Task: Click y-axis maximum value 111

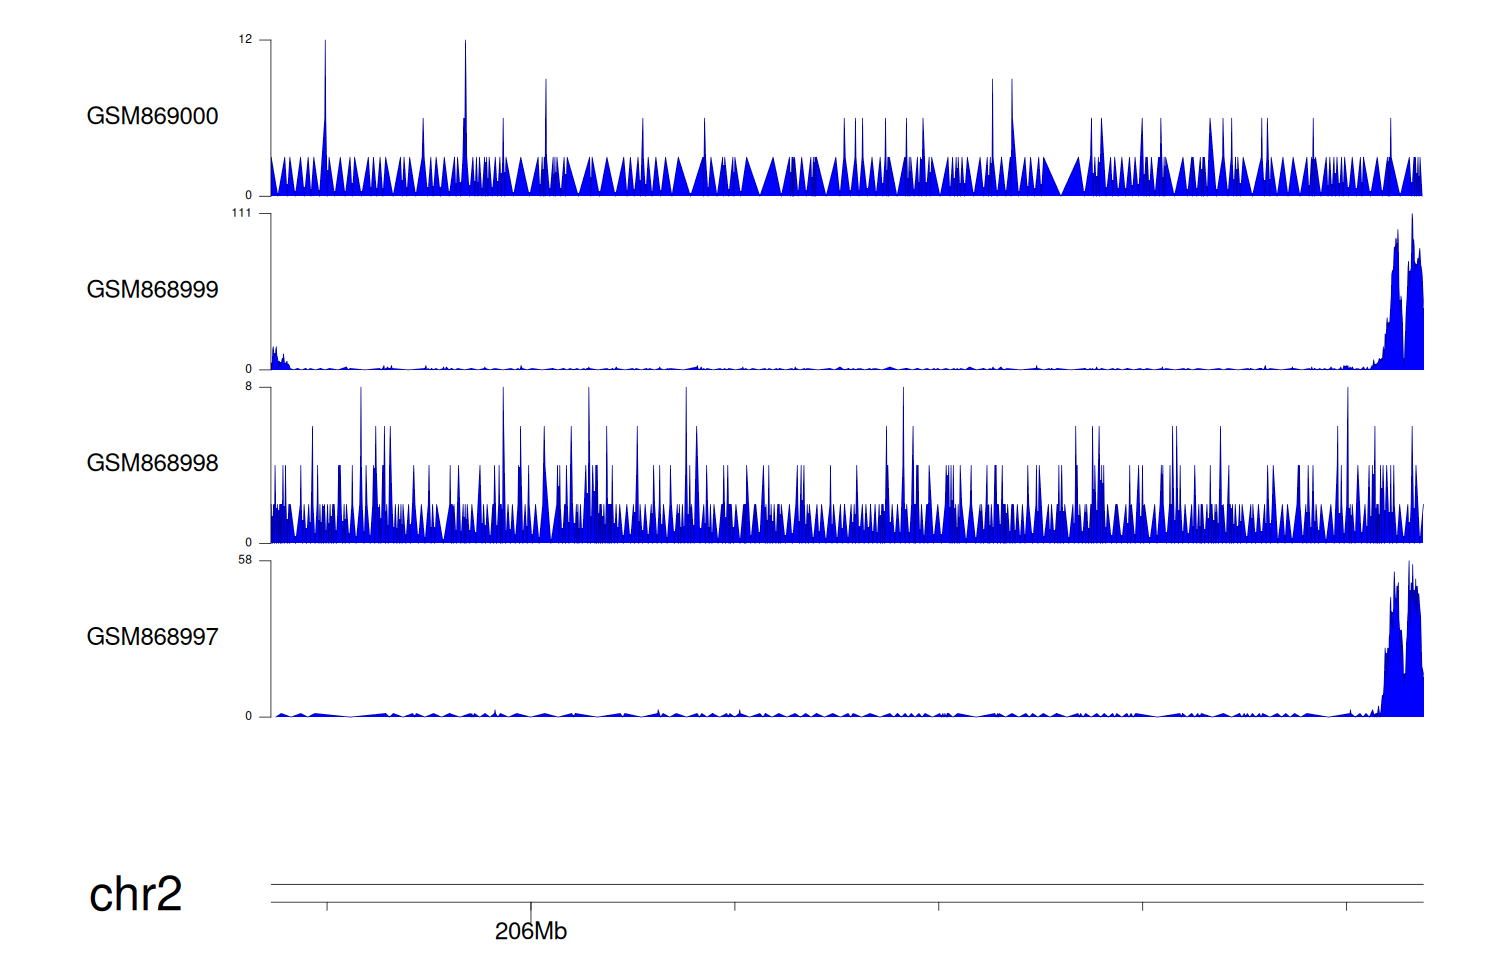Action: 241,213
